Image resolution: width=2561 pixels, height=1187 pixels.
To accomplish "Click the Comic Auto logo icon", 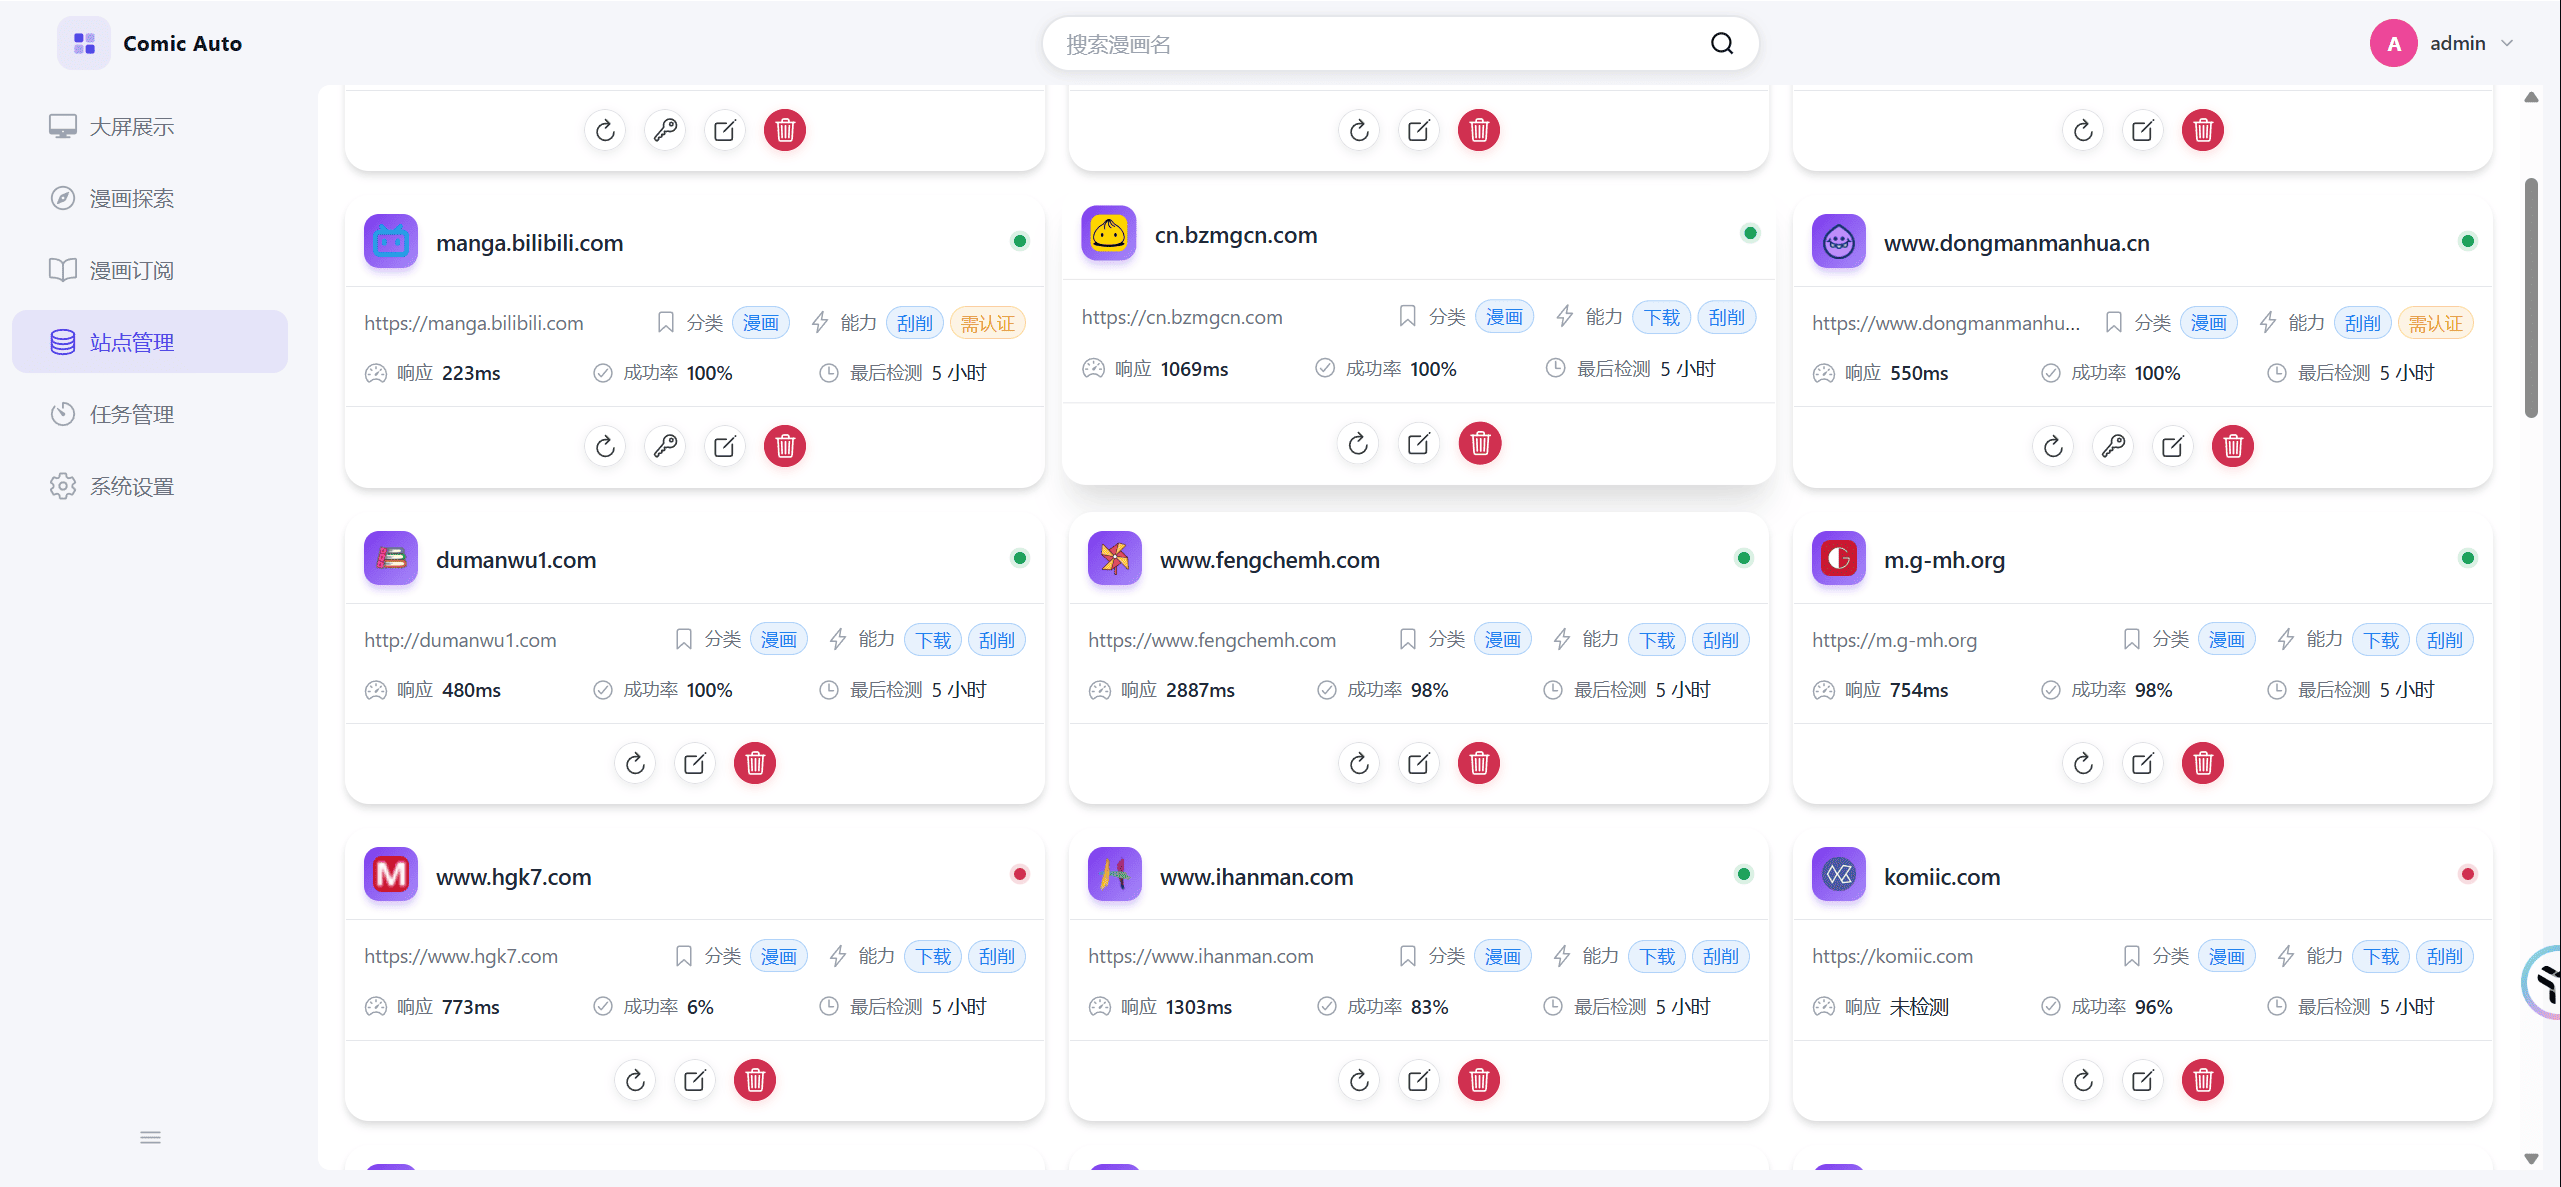I will click(x=84, y=43).
